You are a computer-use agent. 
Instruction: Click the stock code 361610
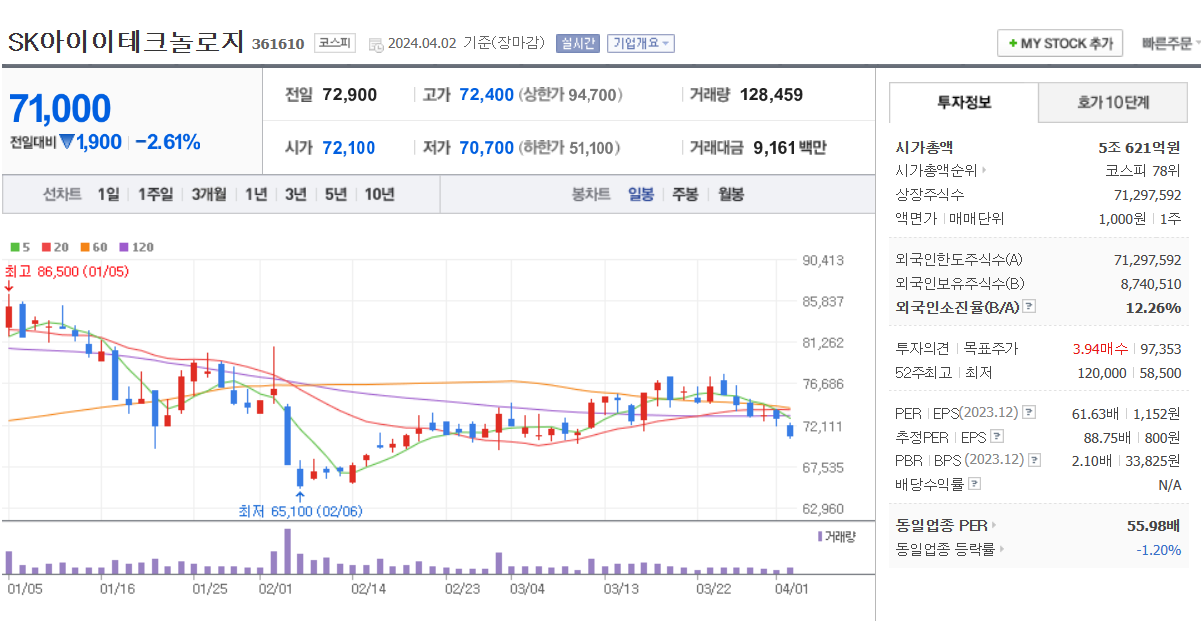tap(278, 44)
